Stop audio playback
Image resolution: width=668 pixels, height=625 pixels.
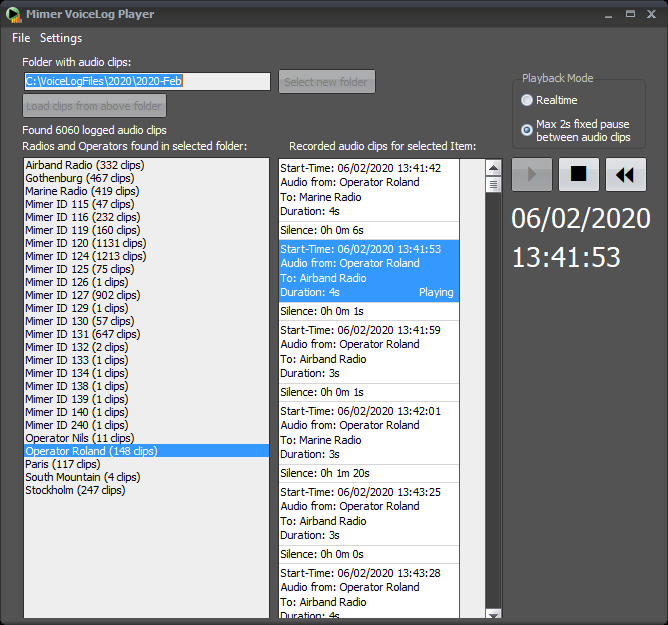click(x=578, y=174)
